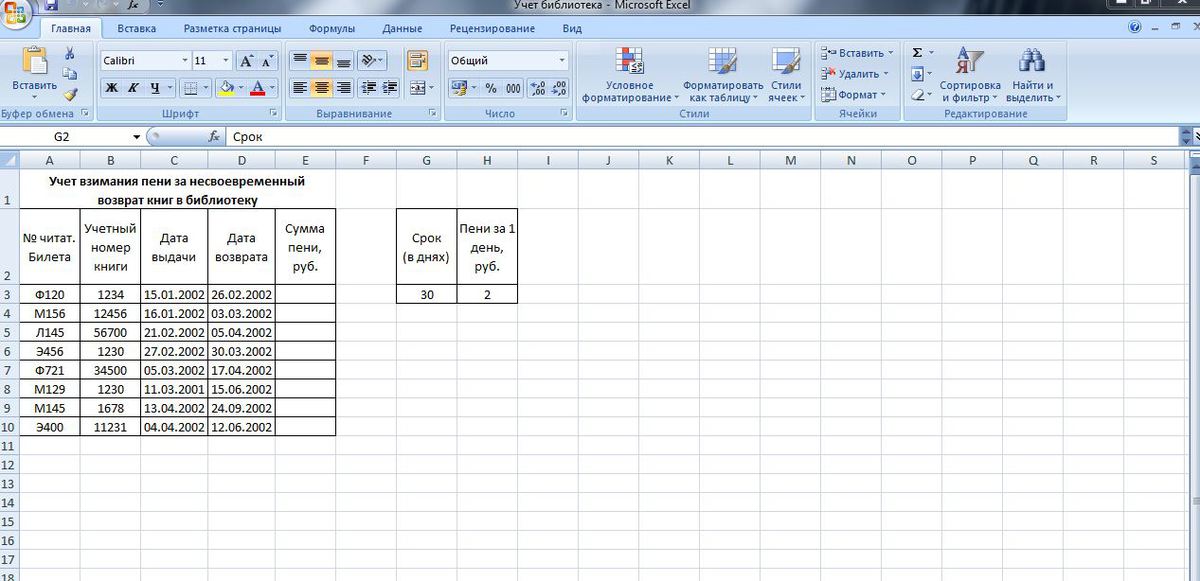Image resolution: width=1200 pixels, height=581 pixels.
Task: Increase decimal places
Action: tap(538, 88)
